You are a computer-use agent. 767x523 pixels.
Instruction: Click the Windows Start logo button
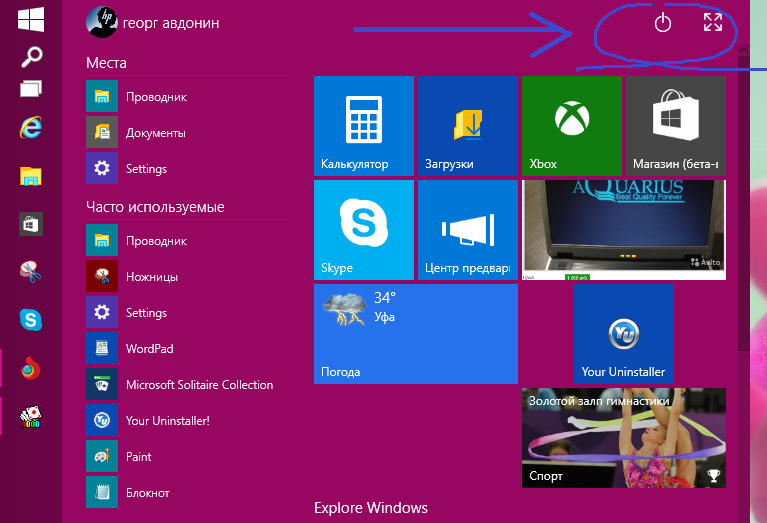[x=31, y=20]
